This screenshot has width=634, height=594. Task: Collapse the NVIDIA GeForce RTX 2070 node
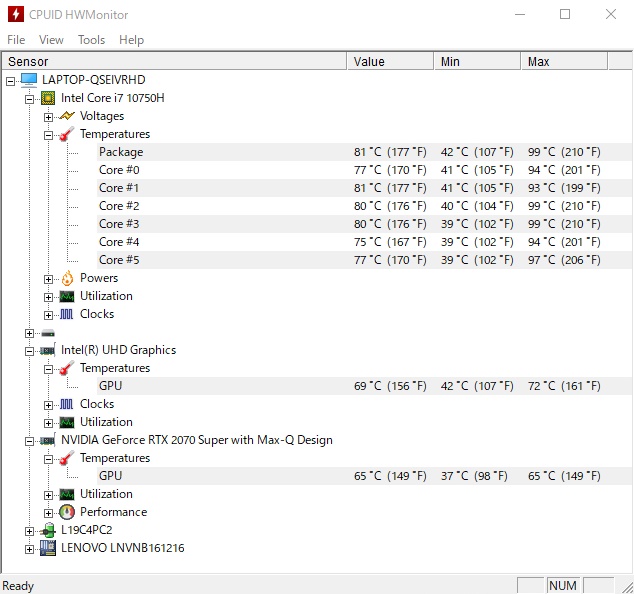pos(30,441)
